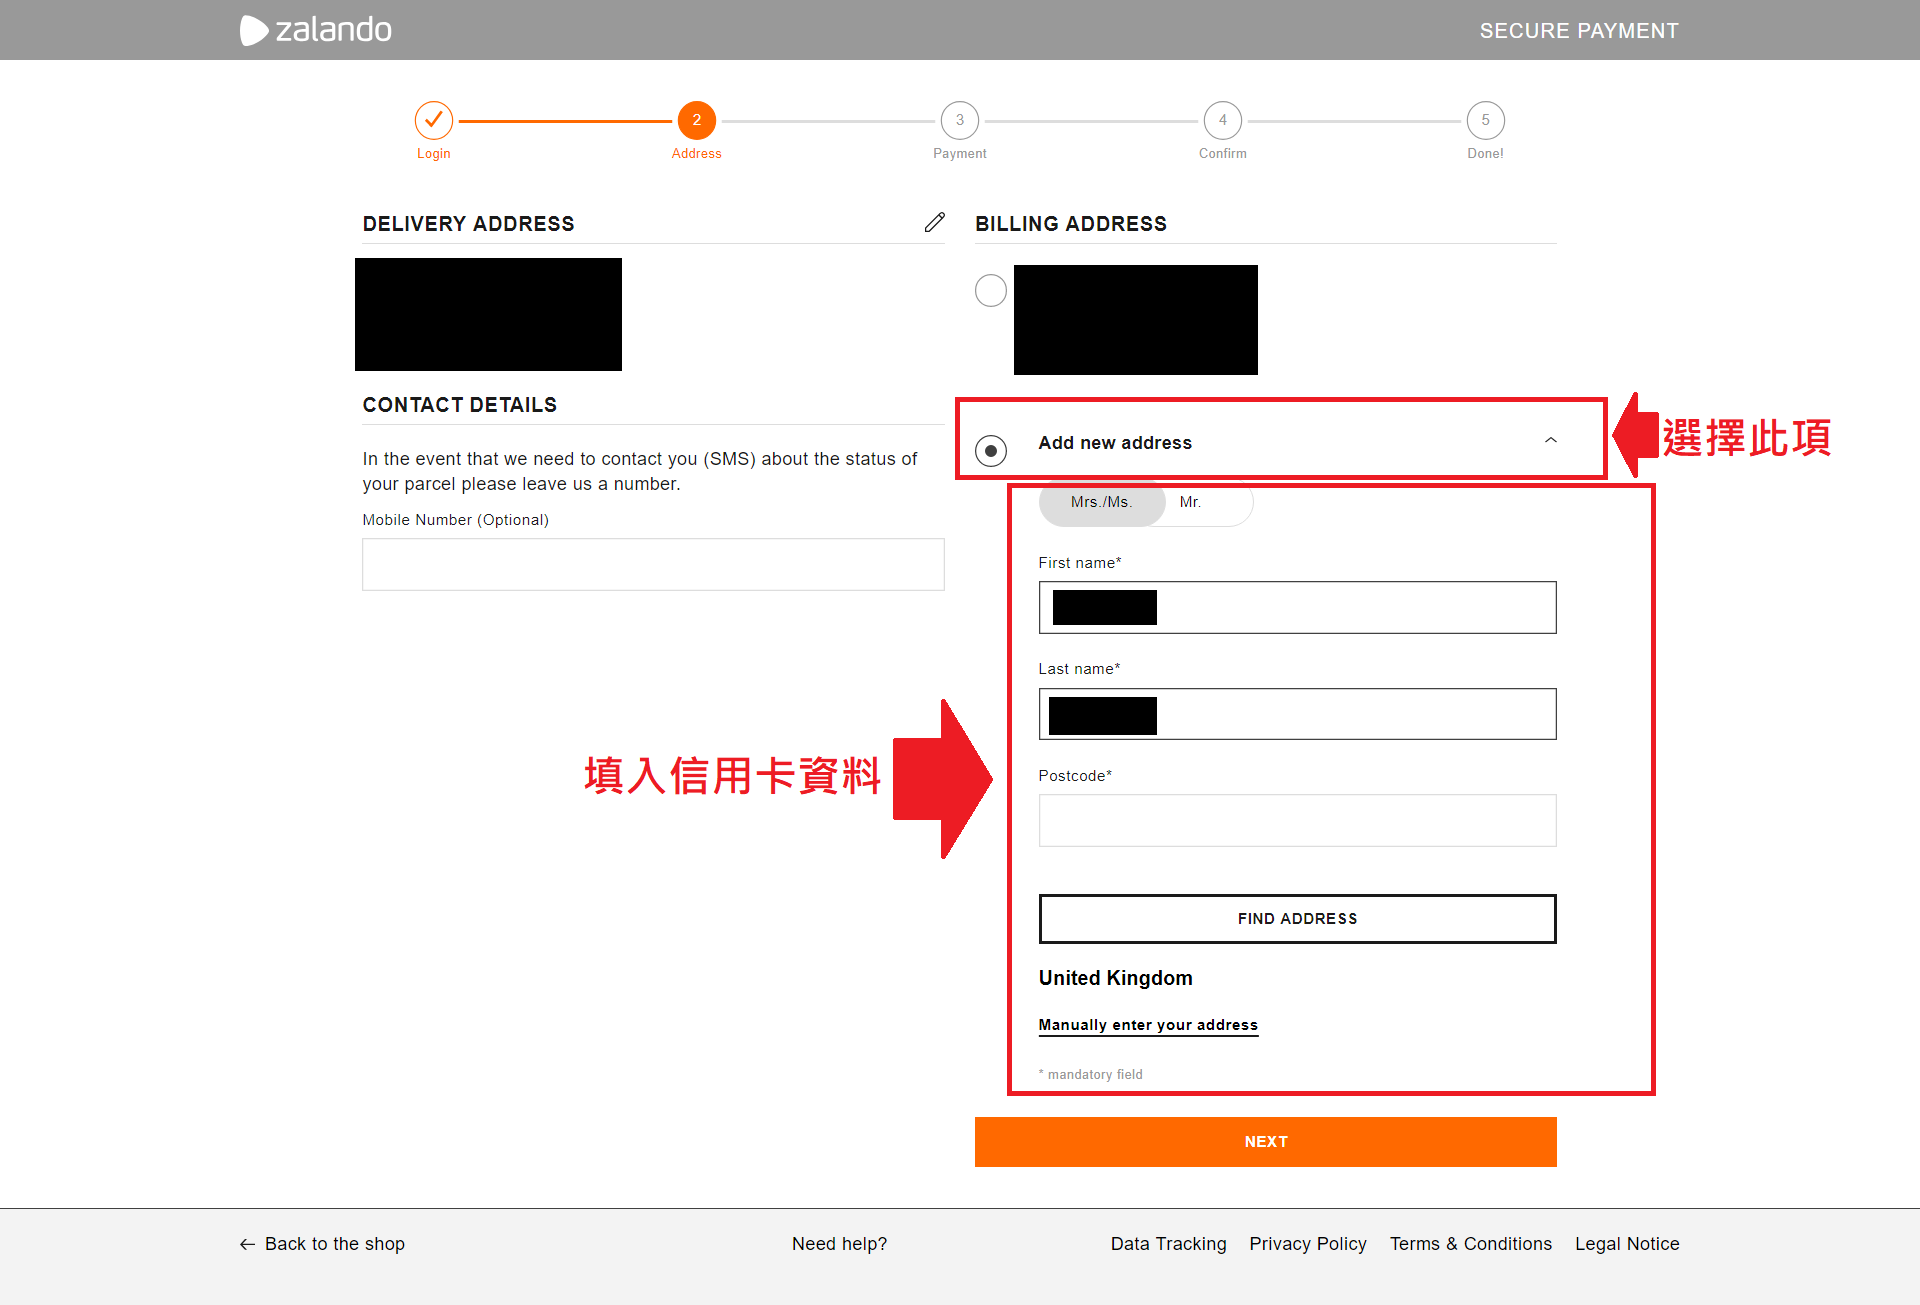Viewport: 1920px width, 1305px height.
Task: Click the step 2 Address circle
Action: point(696,120)
